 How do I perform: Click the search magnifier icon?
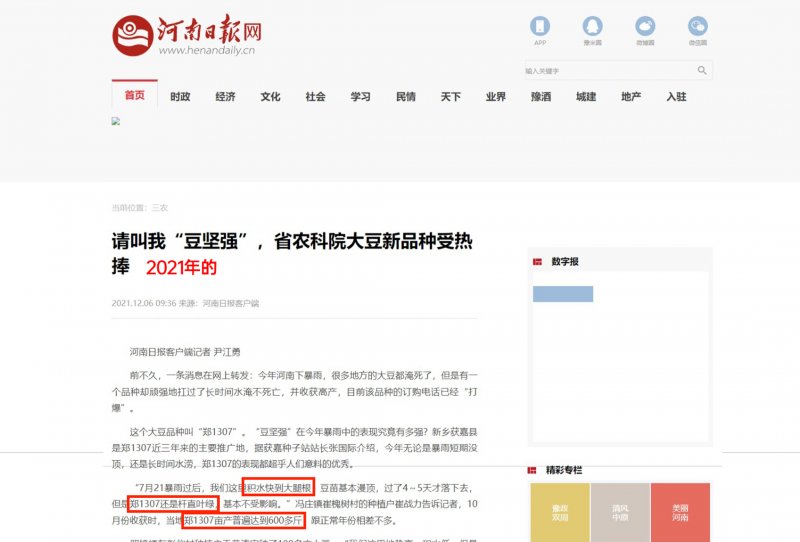tap(702, 70)
